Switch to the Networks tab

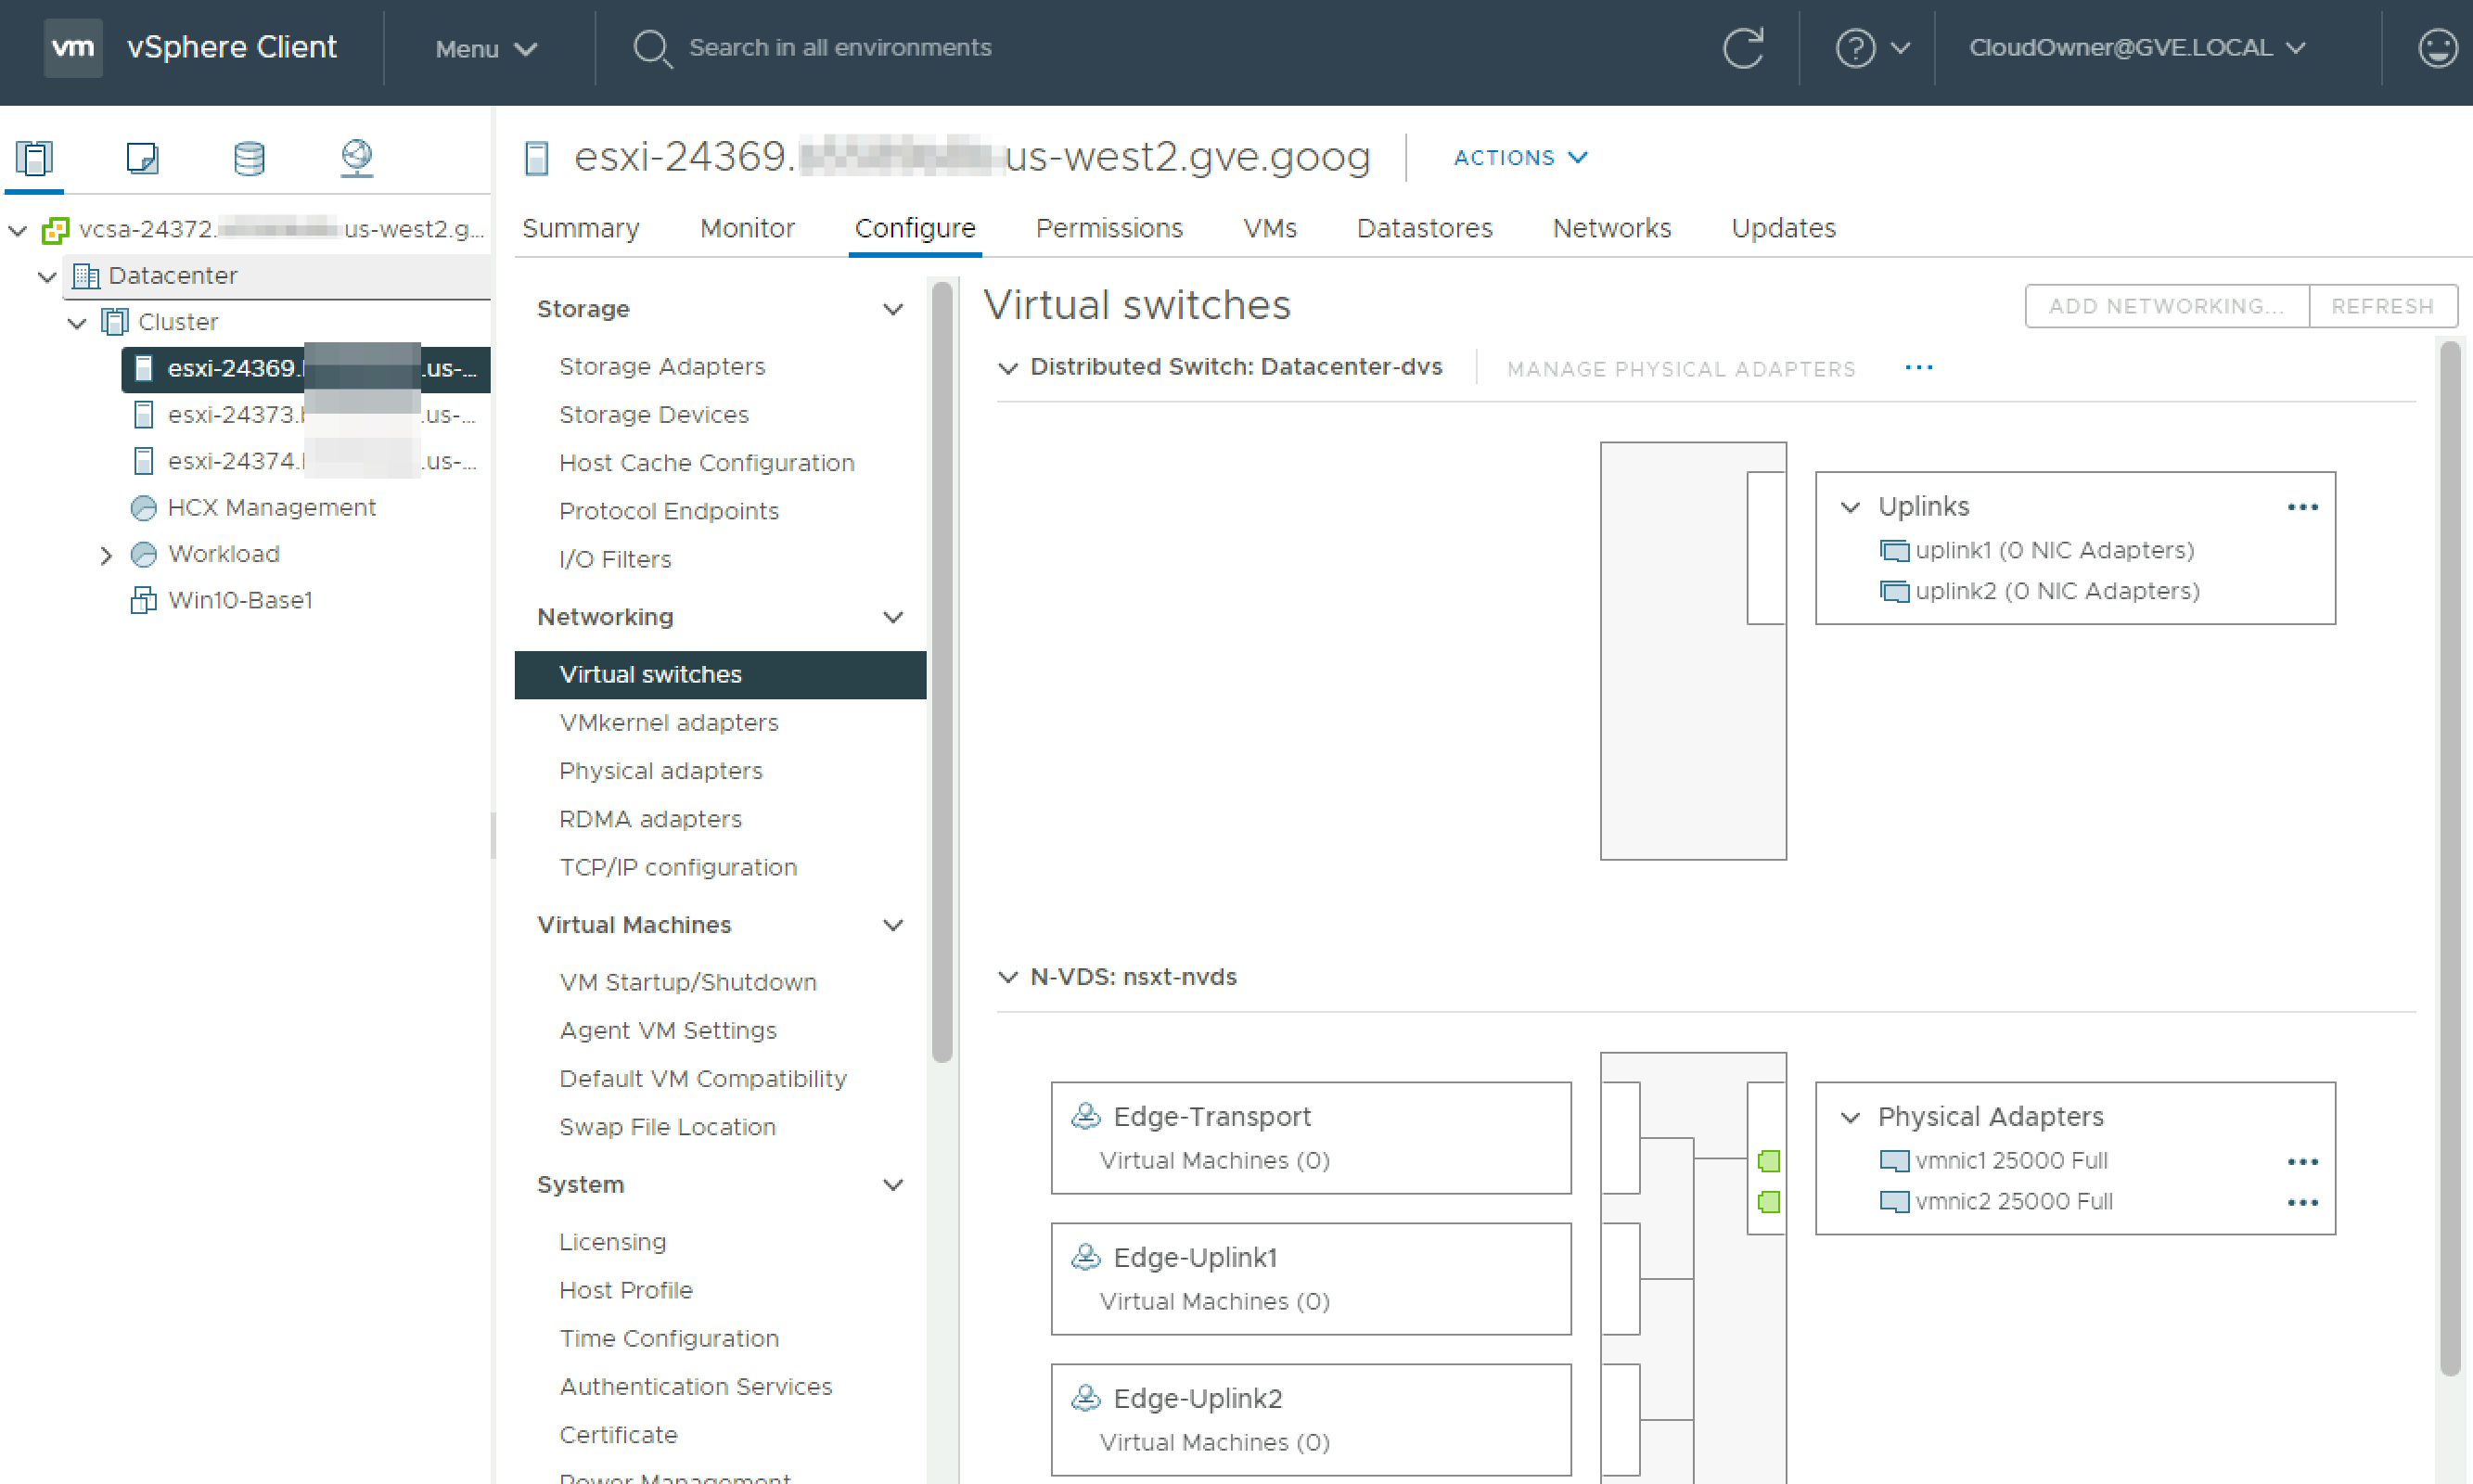coord(1612,228)
